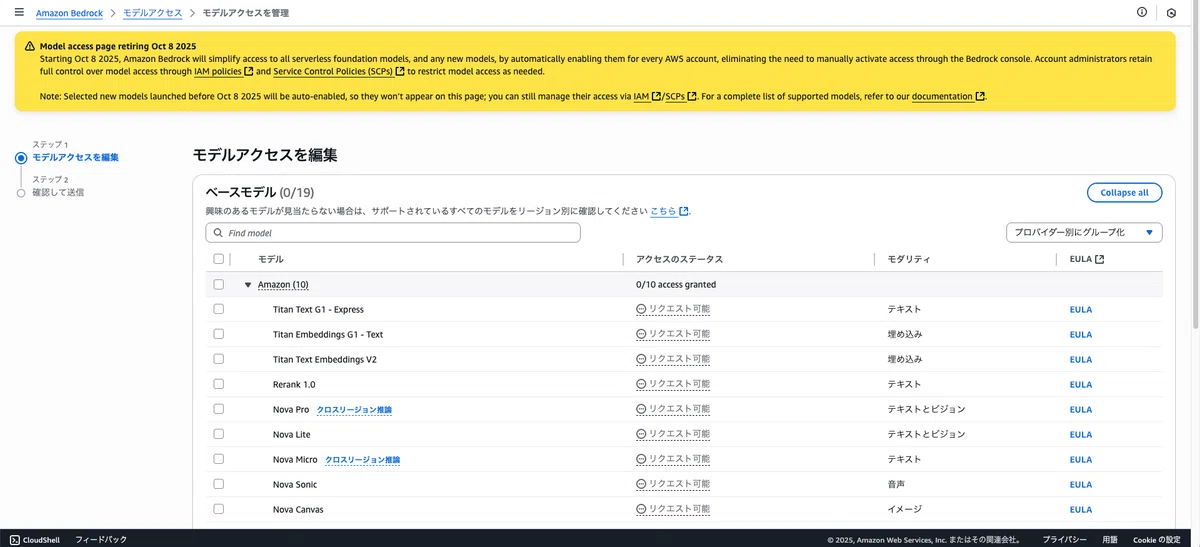Click リクエスト可能 status for Nova Lite

pos(673,434)
